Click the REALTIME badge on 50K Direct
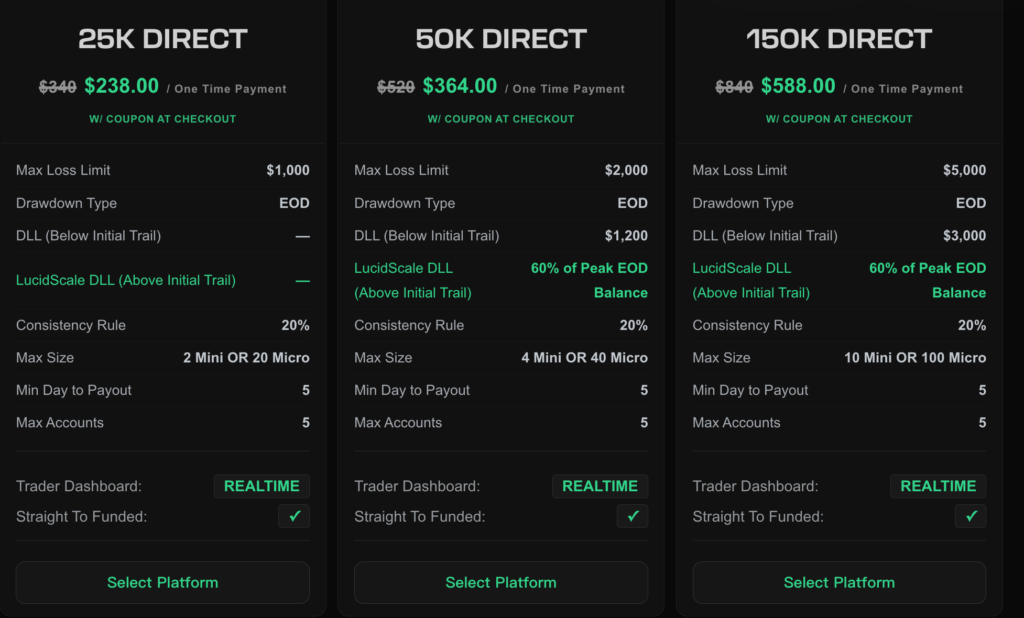1024x618 pixels. pyautogui.click(x=600, y=486)
